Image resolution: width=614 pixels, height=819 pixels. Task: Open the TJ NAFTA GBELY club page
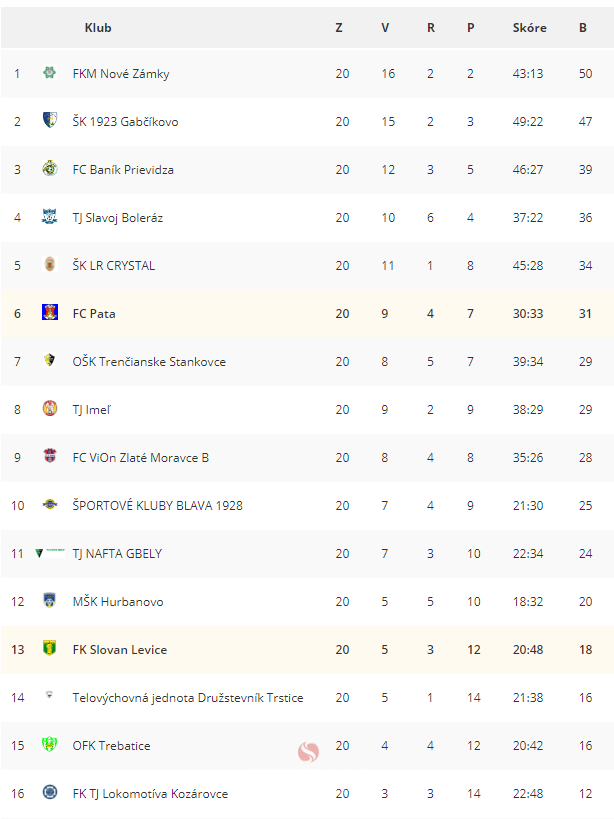coord(117,554)
